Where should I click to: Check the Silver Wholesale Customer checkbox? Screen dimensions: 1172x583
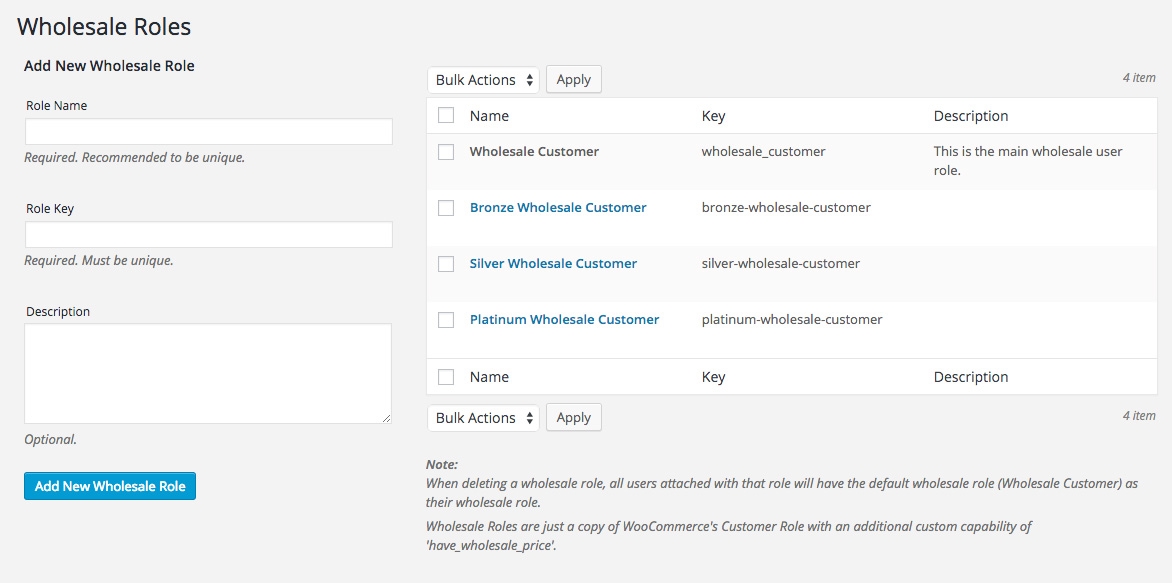click(x=446, y=264)
